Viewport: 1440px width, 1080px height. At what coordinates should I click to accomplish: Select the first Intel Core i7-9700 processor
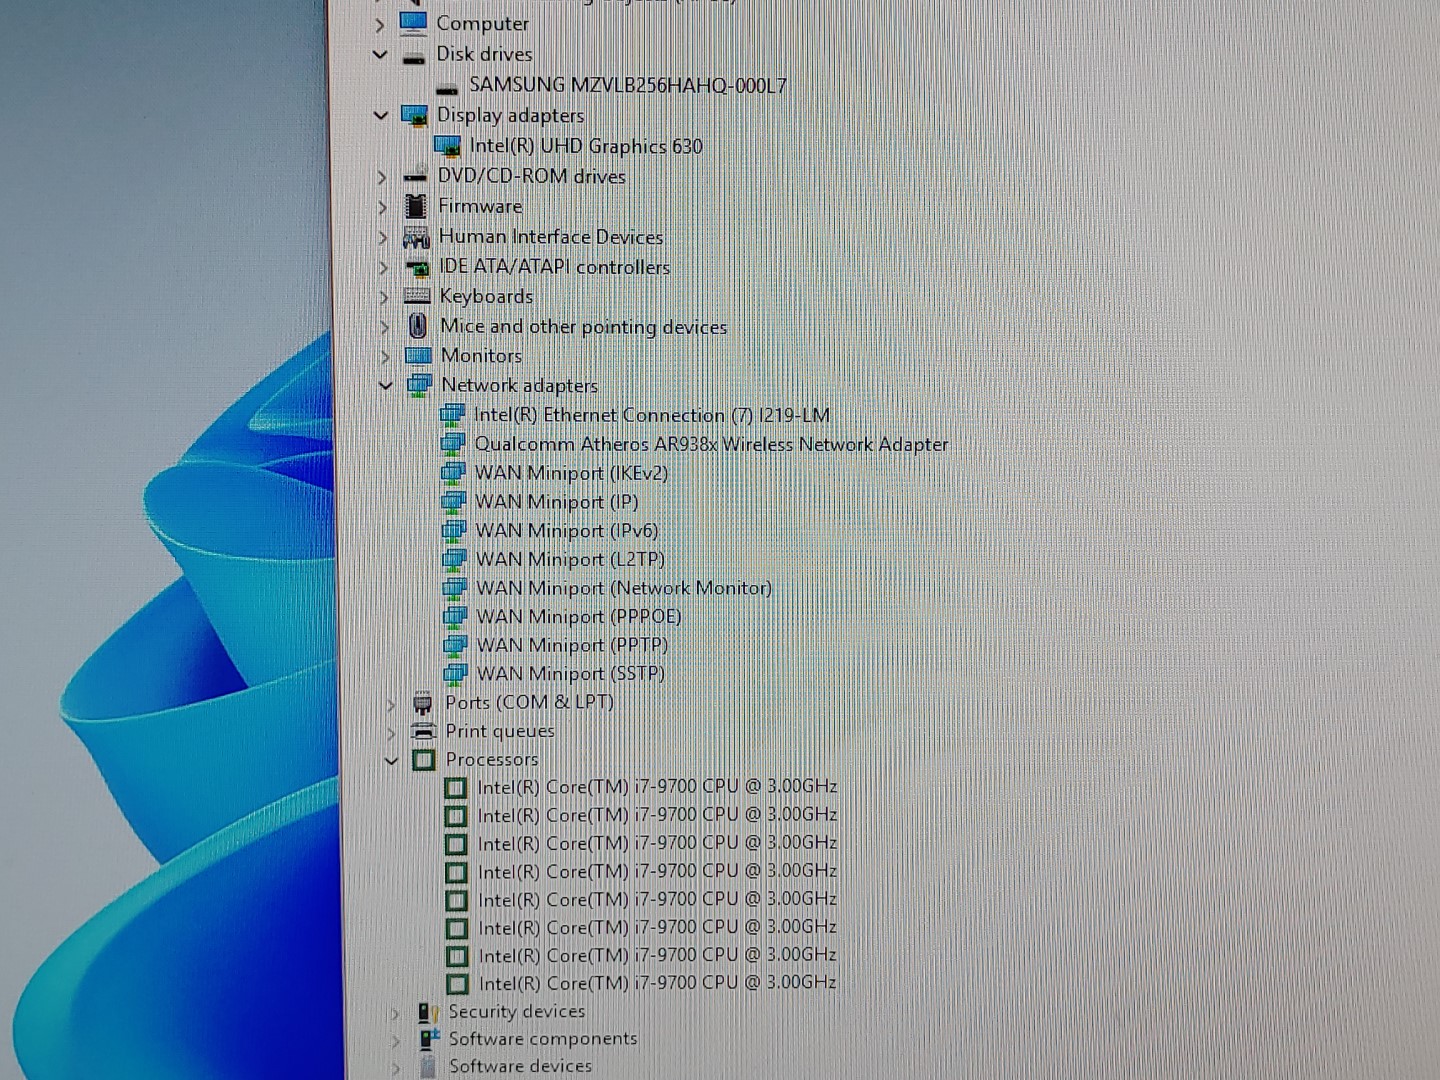point(656,787)
